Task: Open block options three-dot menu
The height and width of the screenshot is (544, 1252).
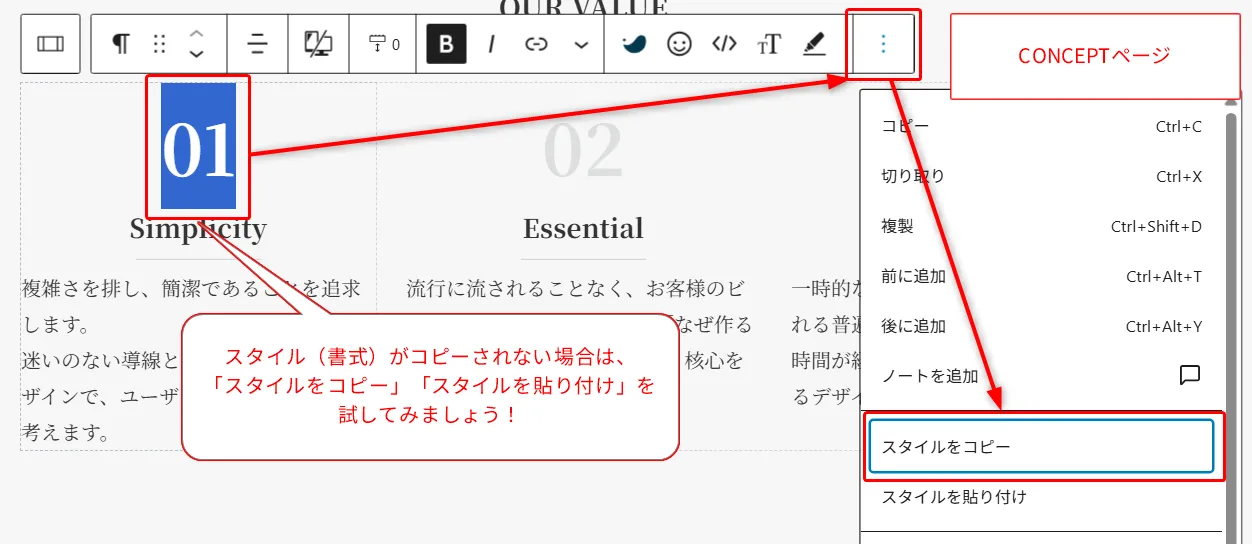Action: (x=882, y=44)
